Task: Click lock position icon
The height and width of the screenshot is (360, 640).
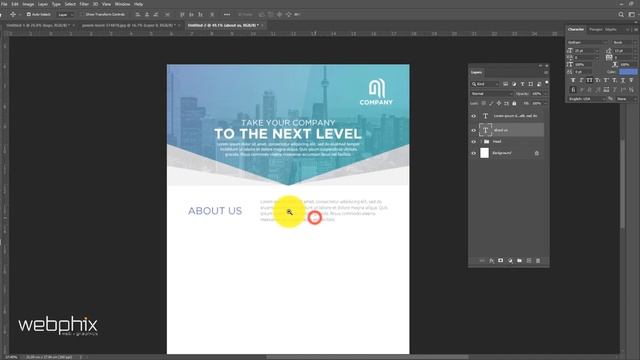Action: 499,104
